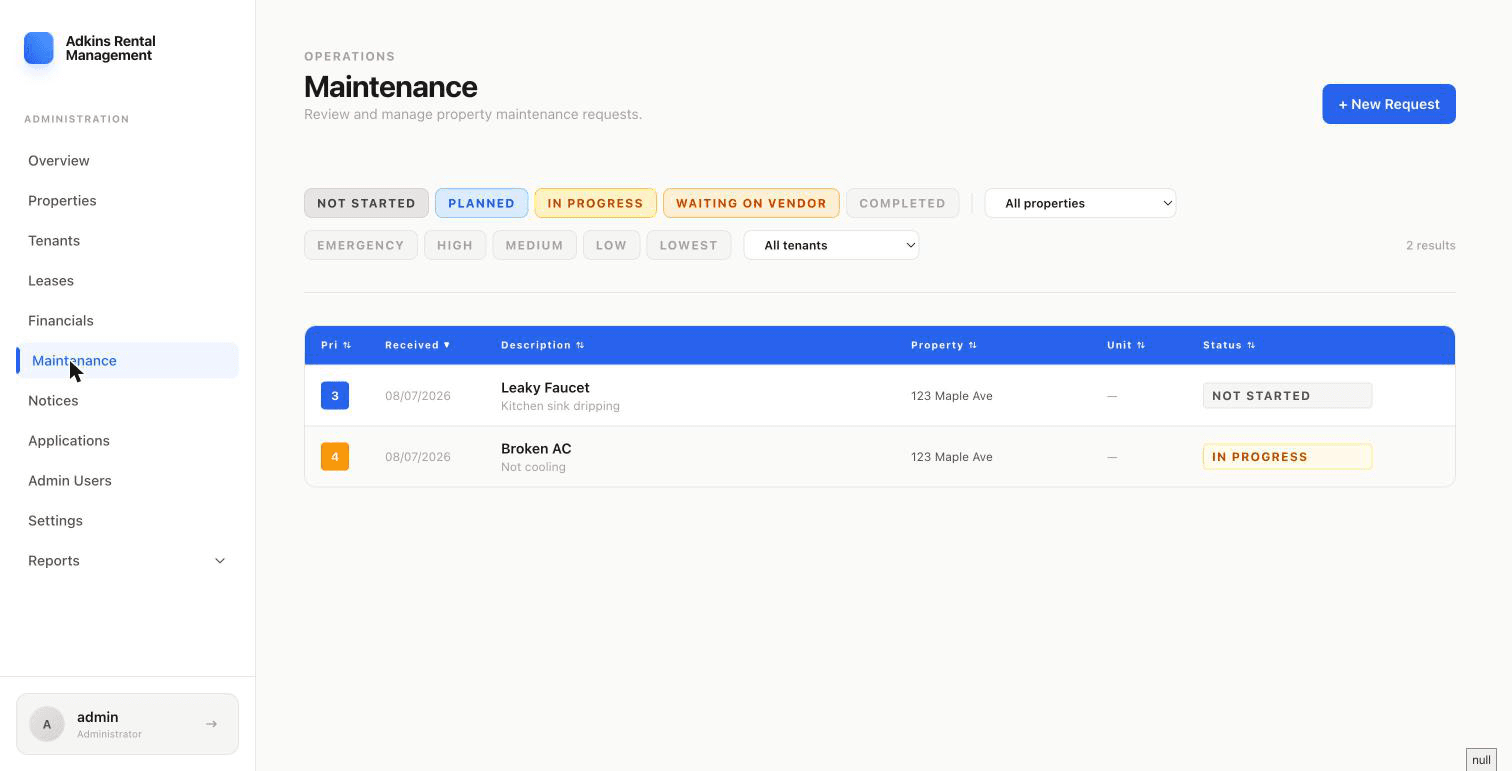Click the 08/07/2026 date for Broken AC
The width and height of the screenshot is (1512, 771).
click(418, 457)
